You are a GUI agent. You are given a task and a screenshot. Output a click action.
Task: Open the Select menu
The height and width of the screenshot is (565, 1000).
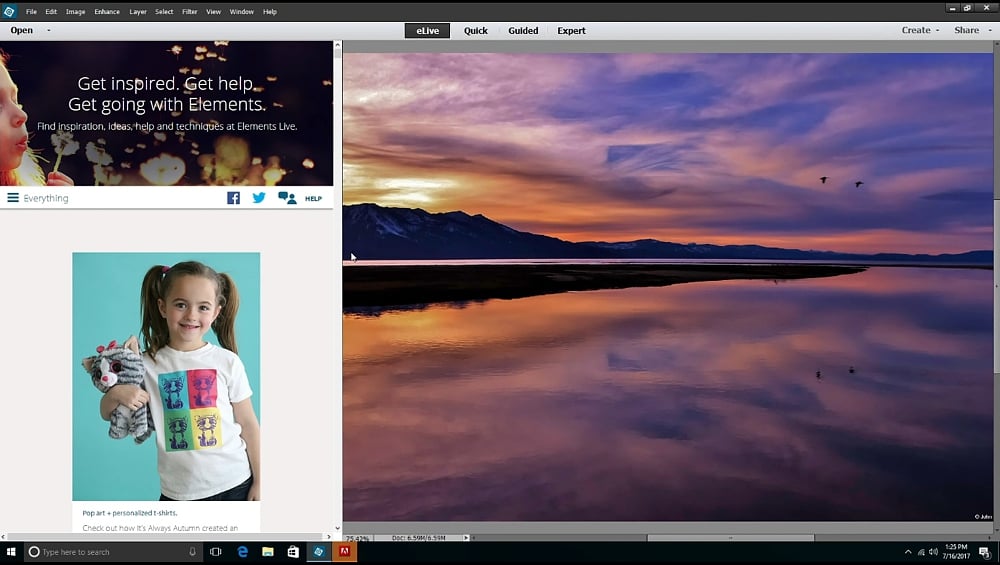point(164,11)
